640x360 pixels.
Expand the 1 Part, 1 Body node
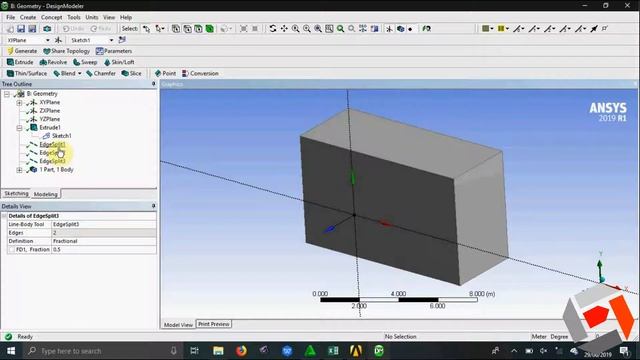pos(19,170)
